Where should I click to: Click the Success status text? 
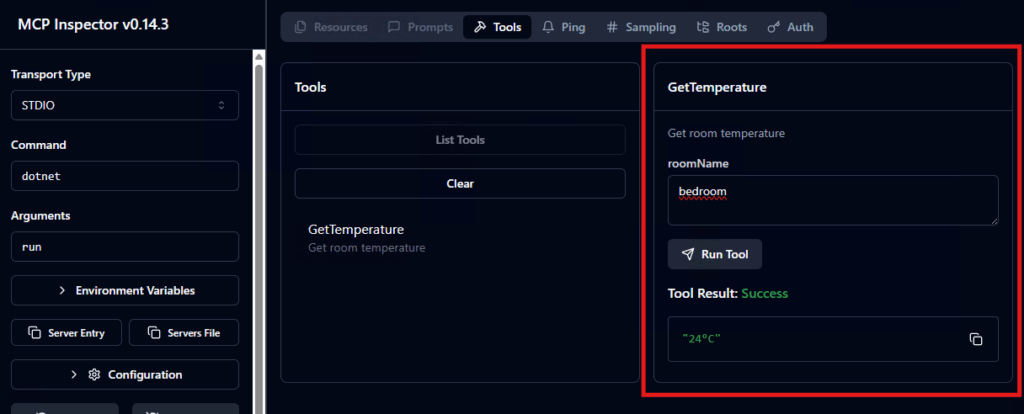[765, 293]
